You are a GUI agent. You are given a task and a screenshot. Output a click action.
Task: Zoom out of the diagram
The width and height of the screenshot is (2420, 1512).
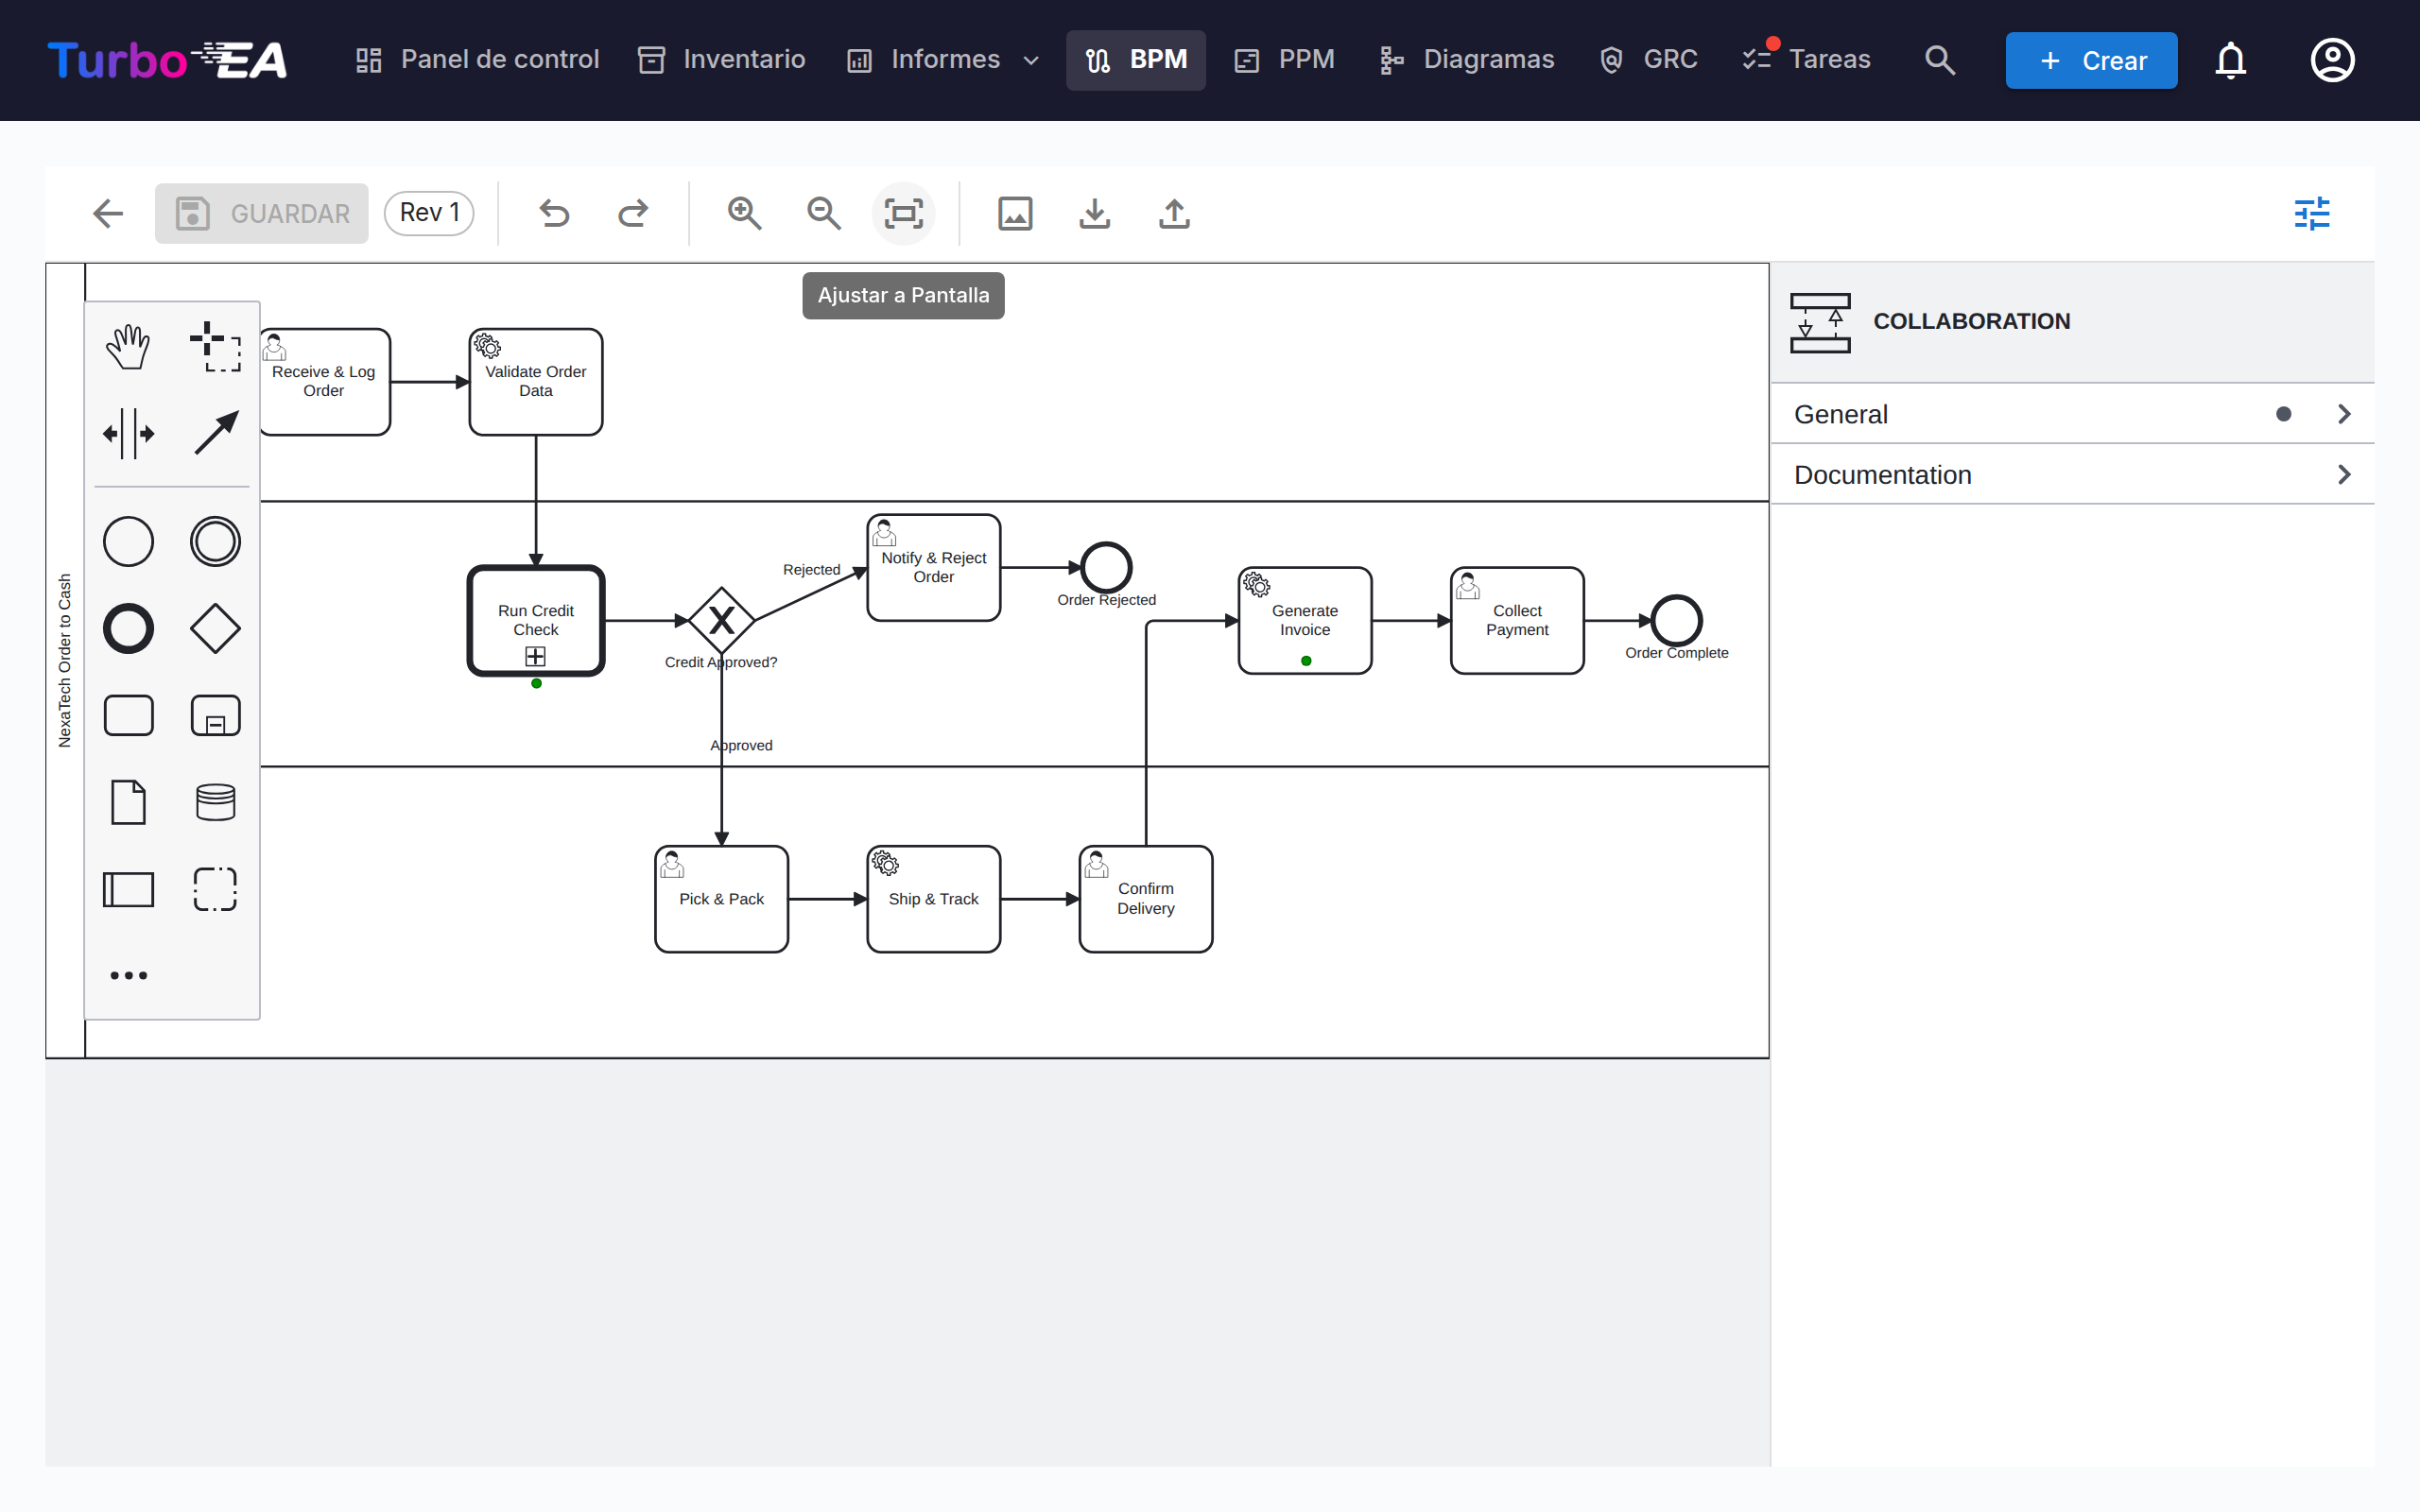tap(824, 213)
